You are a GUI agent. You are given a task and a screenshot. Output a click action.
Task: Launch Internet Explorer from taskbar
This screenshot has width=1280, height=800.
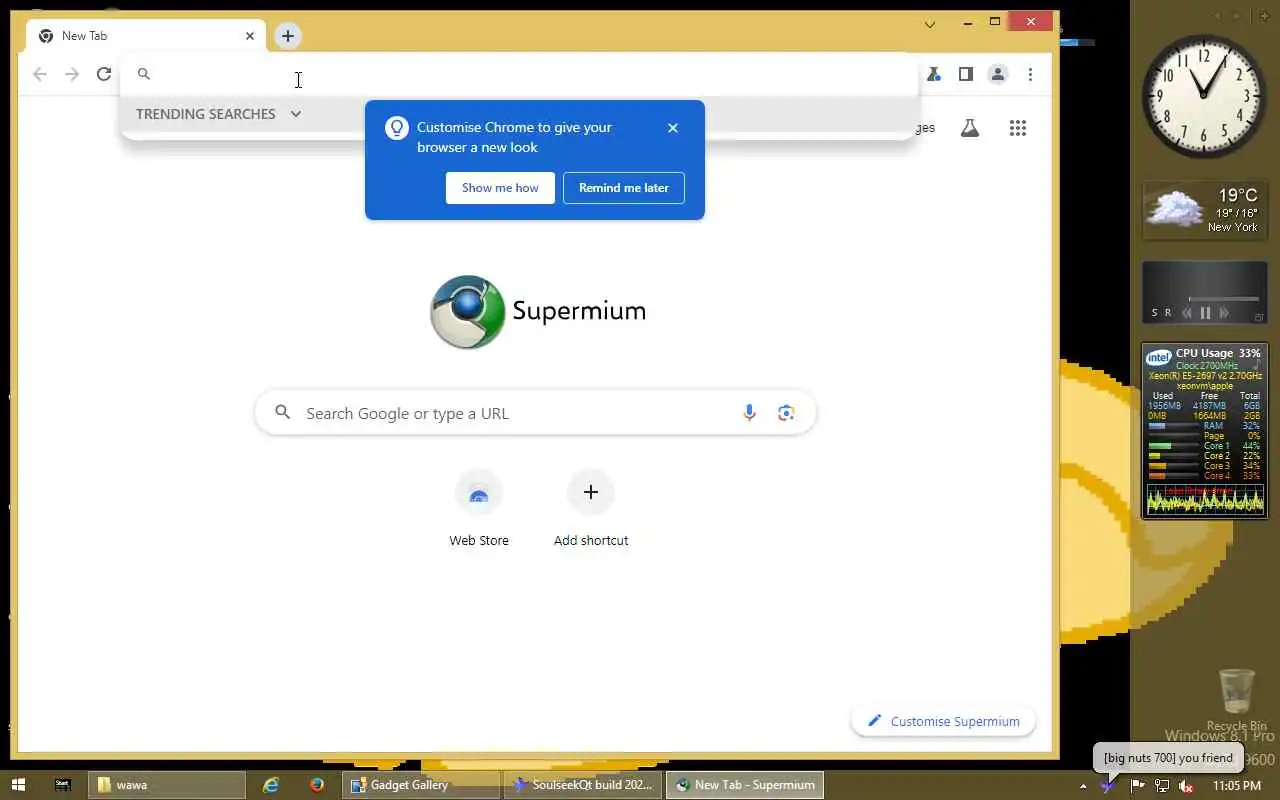tap(271, 785)
